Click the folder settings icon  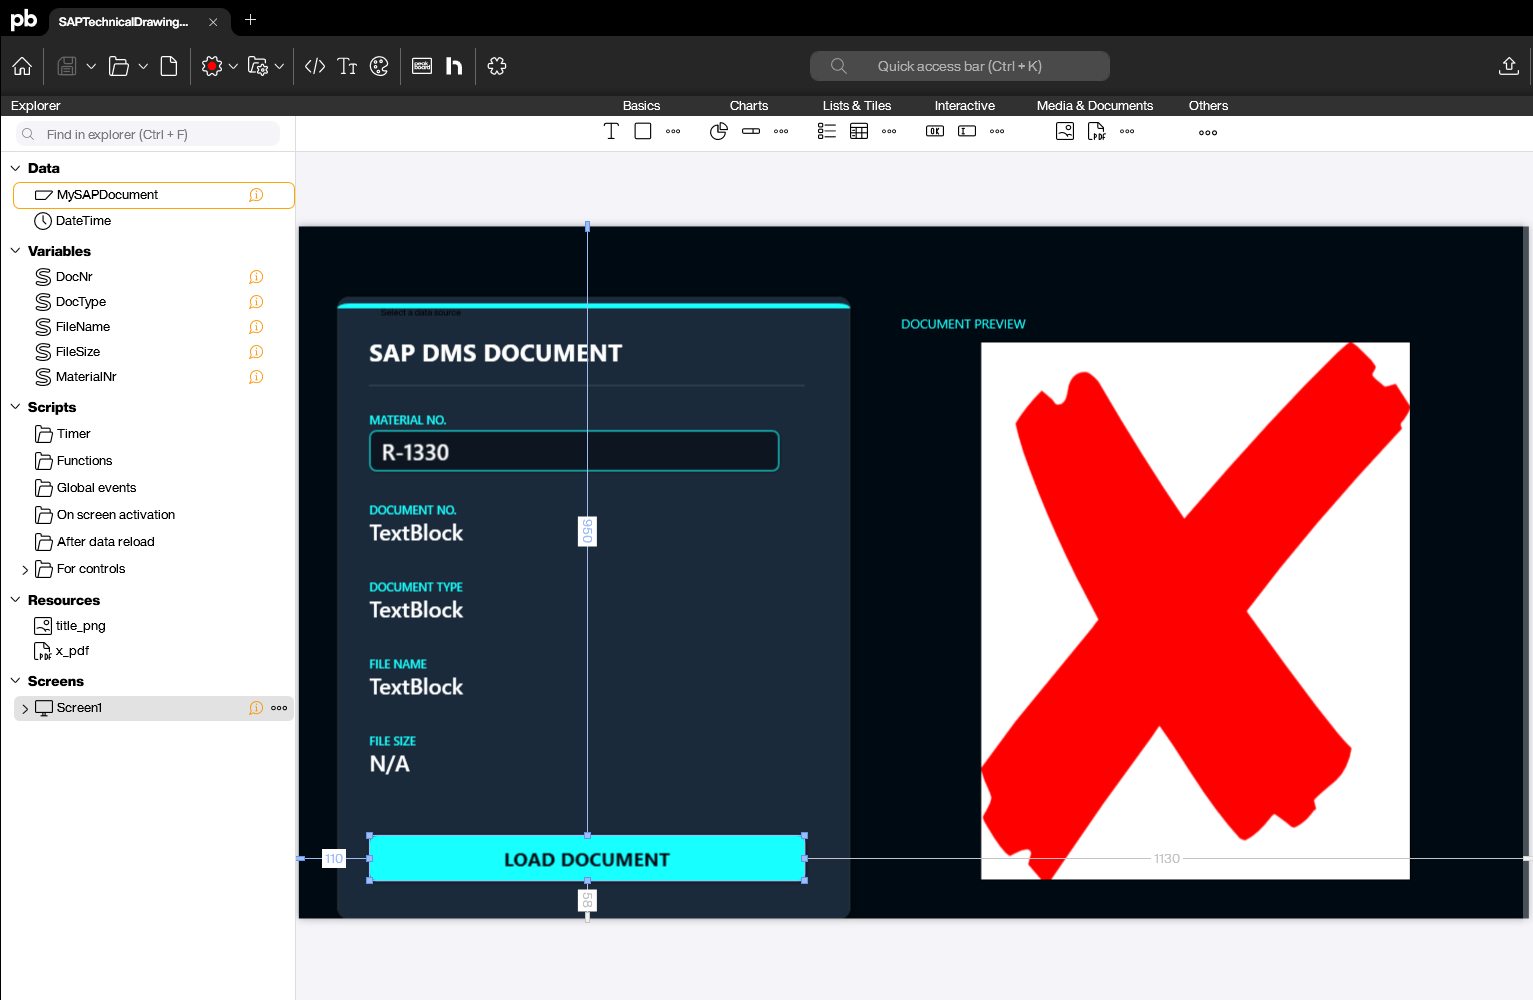tap(258, 66)
